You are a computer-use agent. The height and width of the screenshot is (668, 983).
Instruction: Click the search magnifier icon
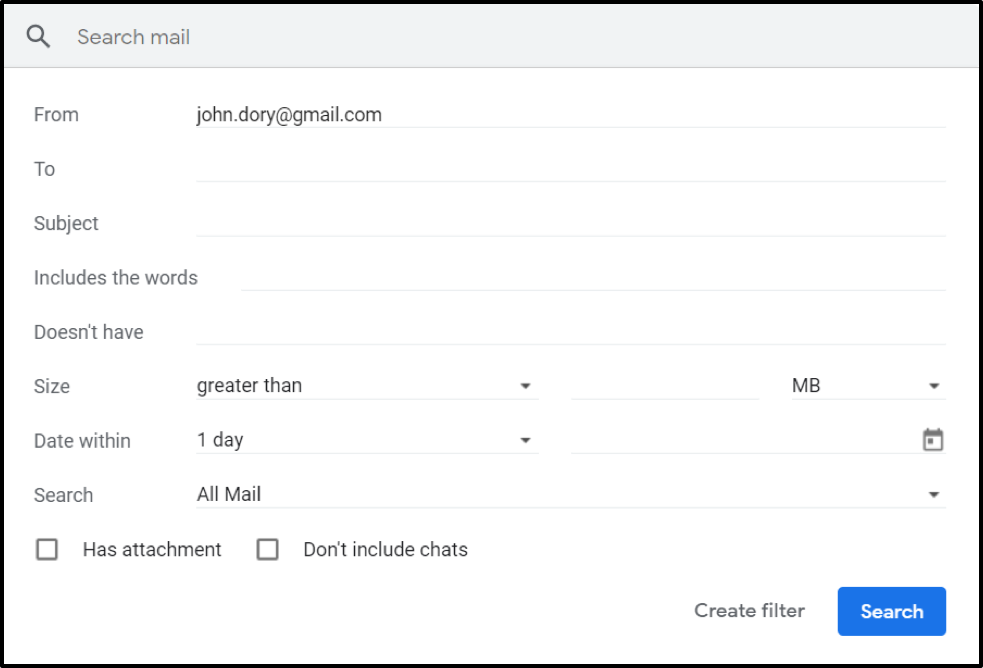38,37
